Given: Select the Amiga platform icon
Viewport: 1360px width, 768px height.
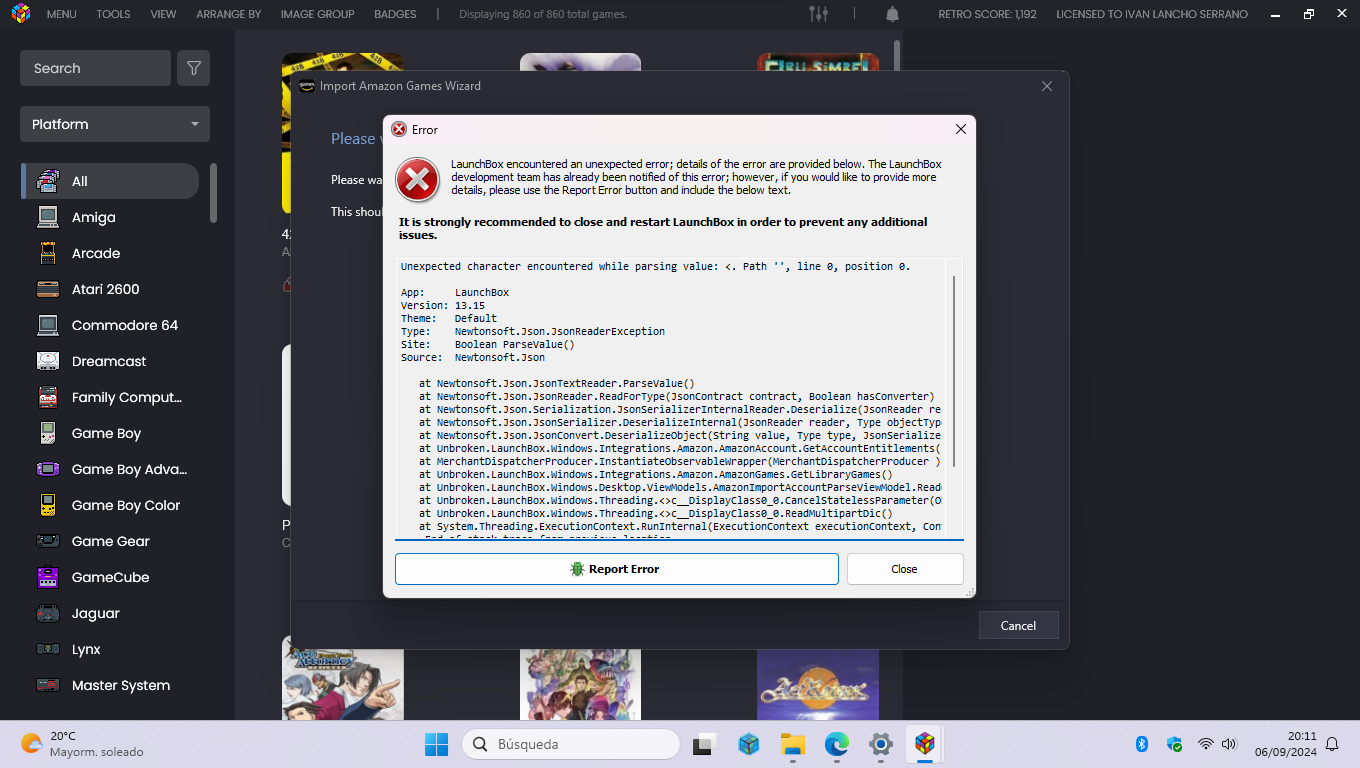Looking at the screenshot, I should click(x=47, y=217).
